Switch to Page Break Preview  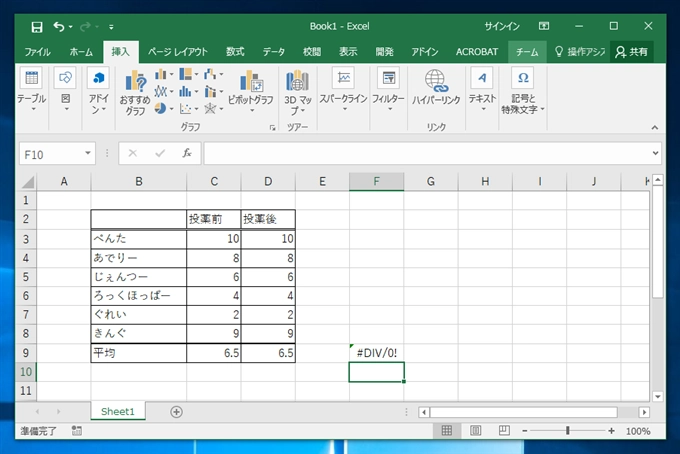[x=504, y=431]
